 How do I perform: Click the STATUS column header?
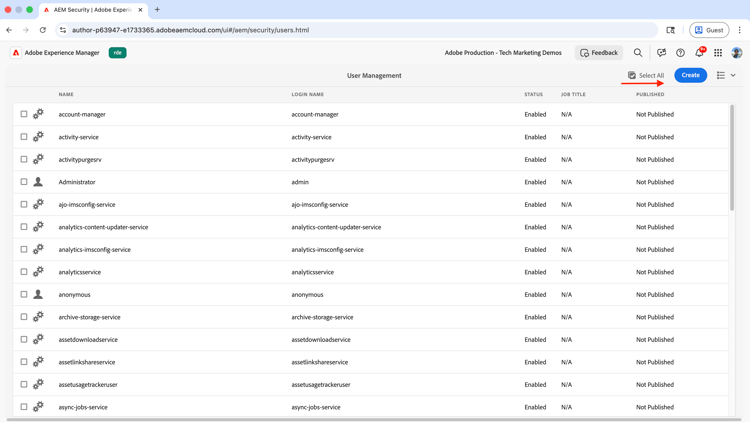pyautogui.click(x=533, y=94)
